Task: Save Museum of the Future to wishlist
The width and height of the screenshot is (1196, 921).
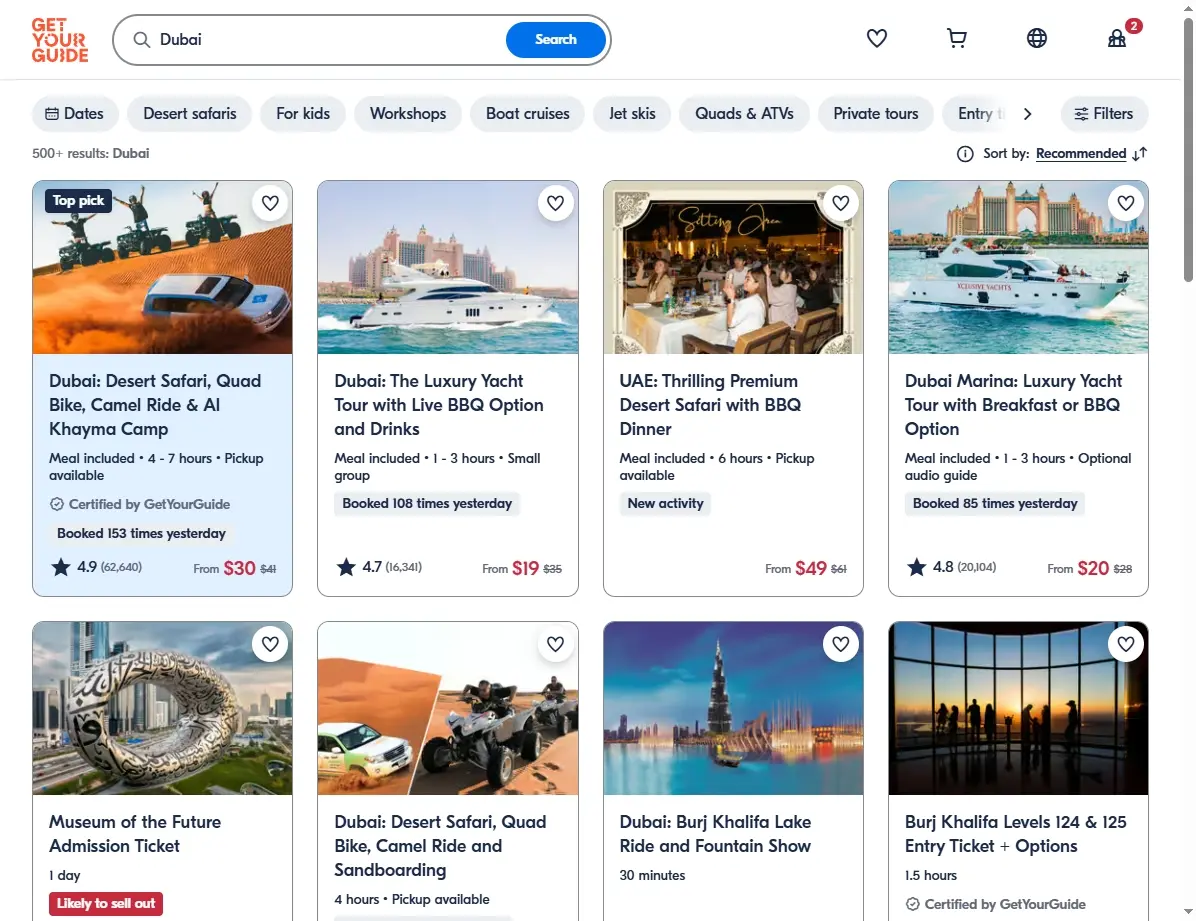Action: (270, 644)
